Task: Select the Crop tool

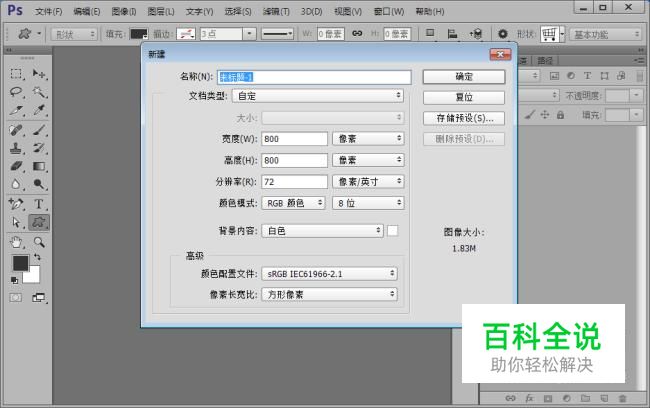Action: tap(16, 110)
